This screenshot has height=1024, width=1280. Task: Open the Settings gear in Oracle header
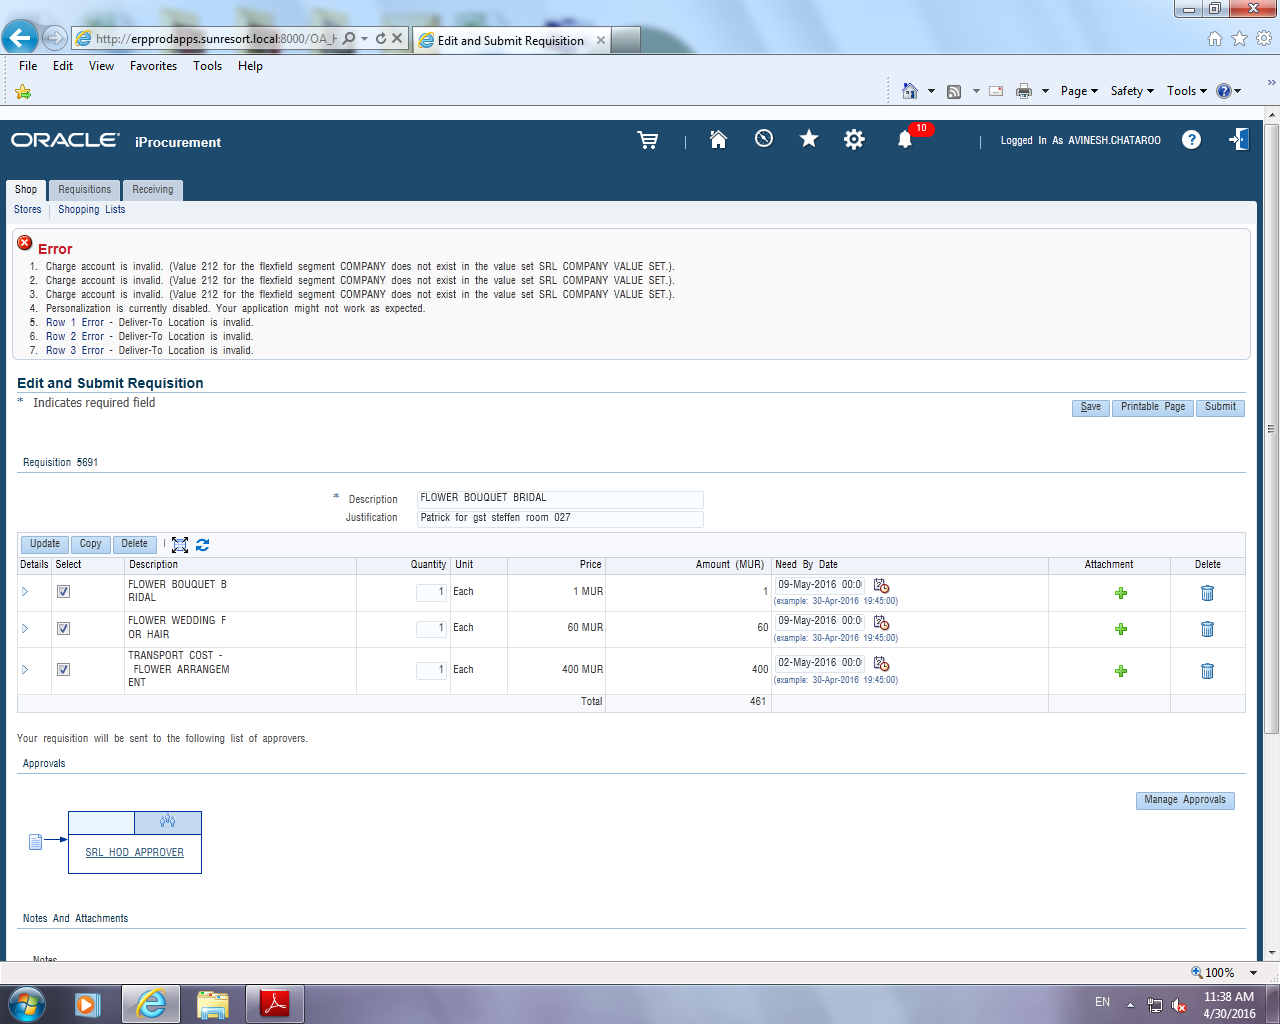(854, 139)
